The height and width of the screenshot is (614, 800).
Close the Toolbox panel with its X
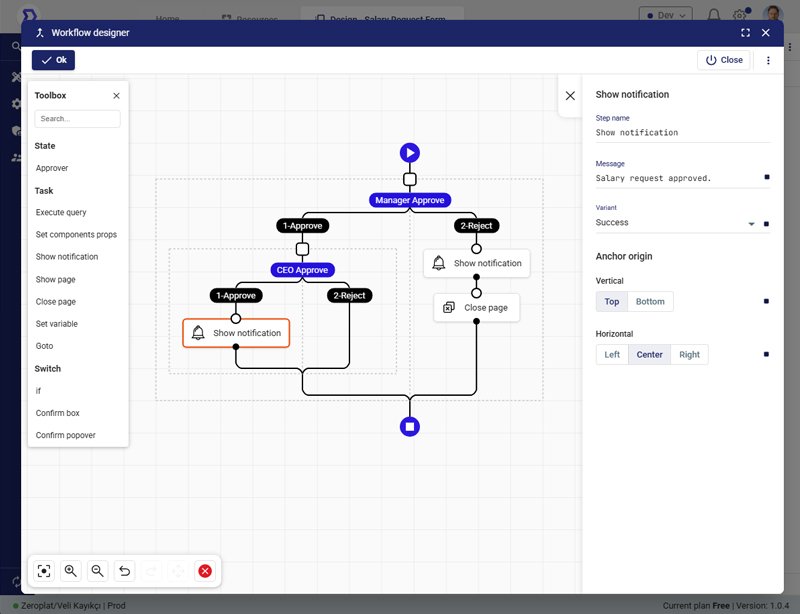116,96
